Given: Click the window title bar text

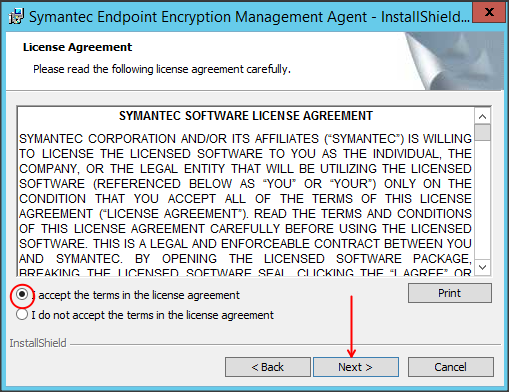Looking at the screenshot, I should click(x=249, y=17).
